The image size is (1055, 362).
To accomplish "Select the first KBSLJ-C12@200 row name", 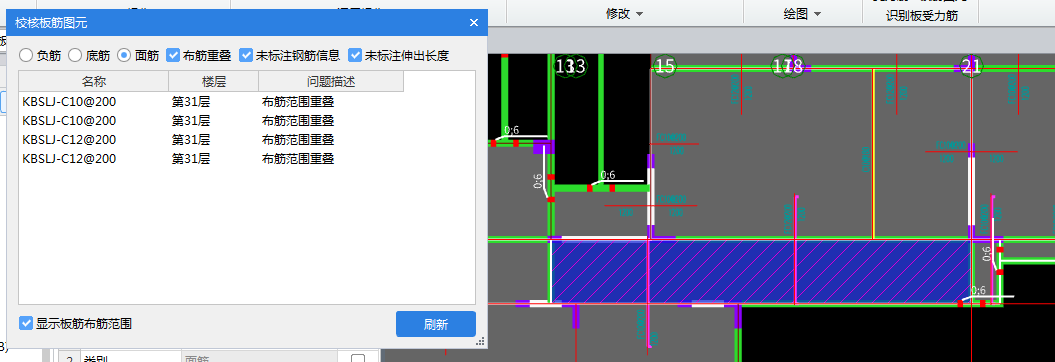I will pos(69,139).
